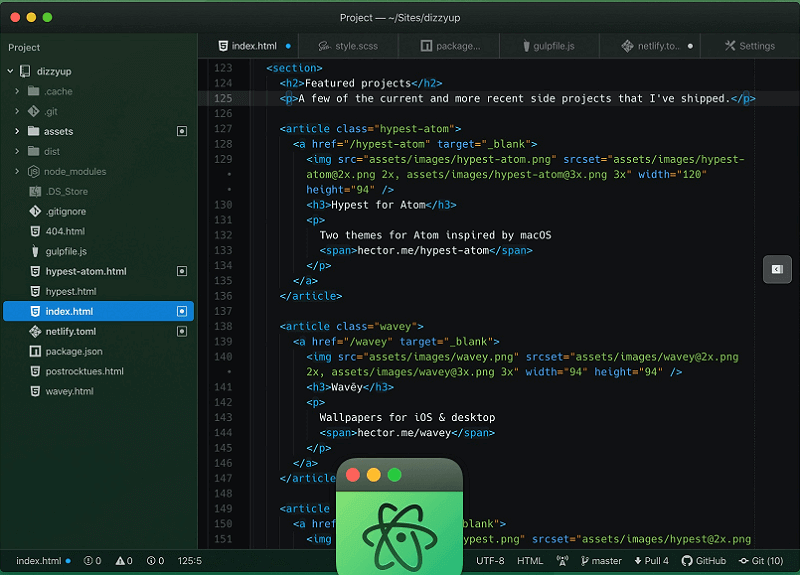Select netlify.toml file in the sidebar

coord(70,331)
